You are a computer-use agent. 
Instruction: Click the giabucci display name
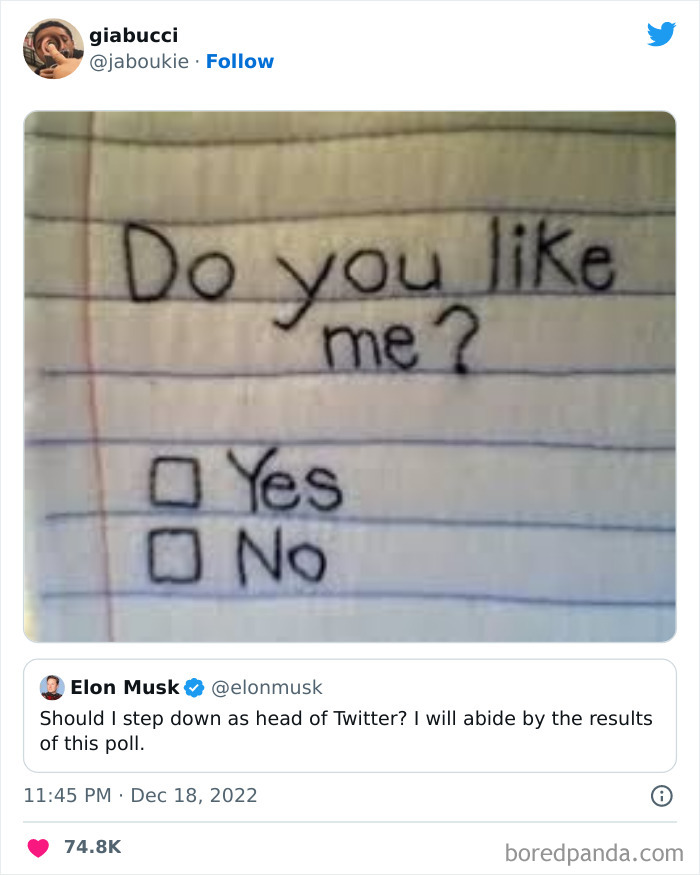(134, 33)
